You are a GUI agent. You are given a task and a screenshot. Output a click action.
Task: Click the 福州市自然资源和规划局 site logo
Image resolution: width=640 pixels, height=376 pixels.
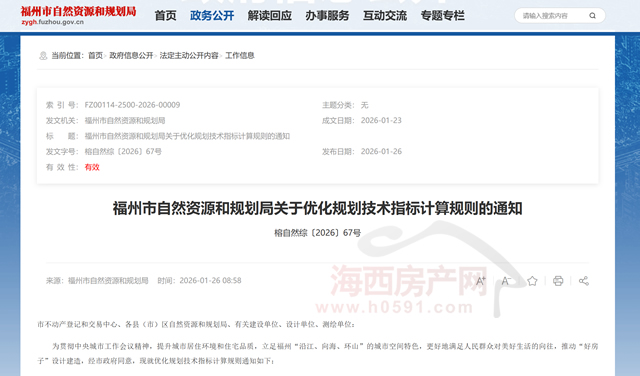(78, 16)
